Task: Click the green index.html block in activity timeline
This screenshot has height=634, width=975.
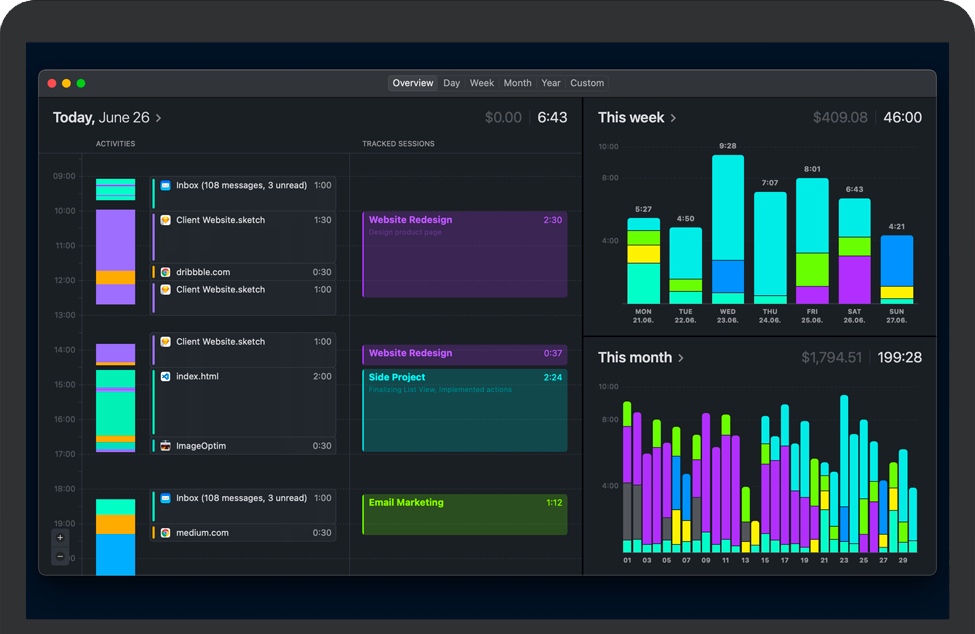Action: coord(115,413)
